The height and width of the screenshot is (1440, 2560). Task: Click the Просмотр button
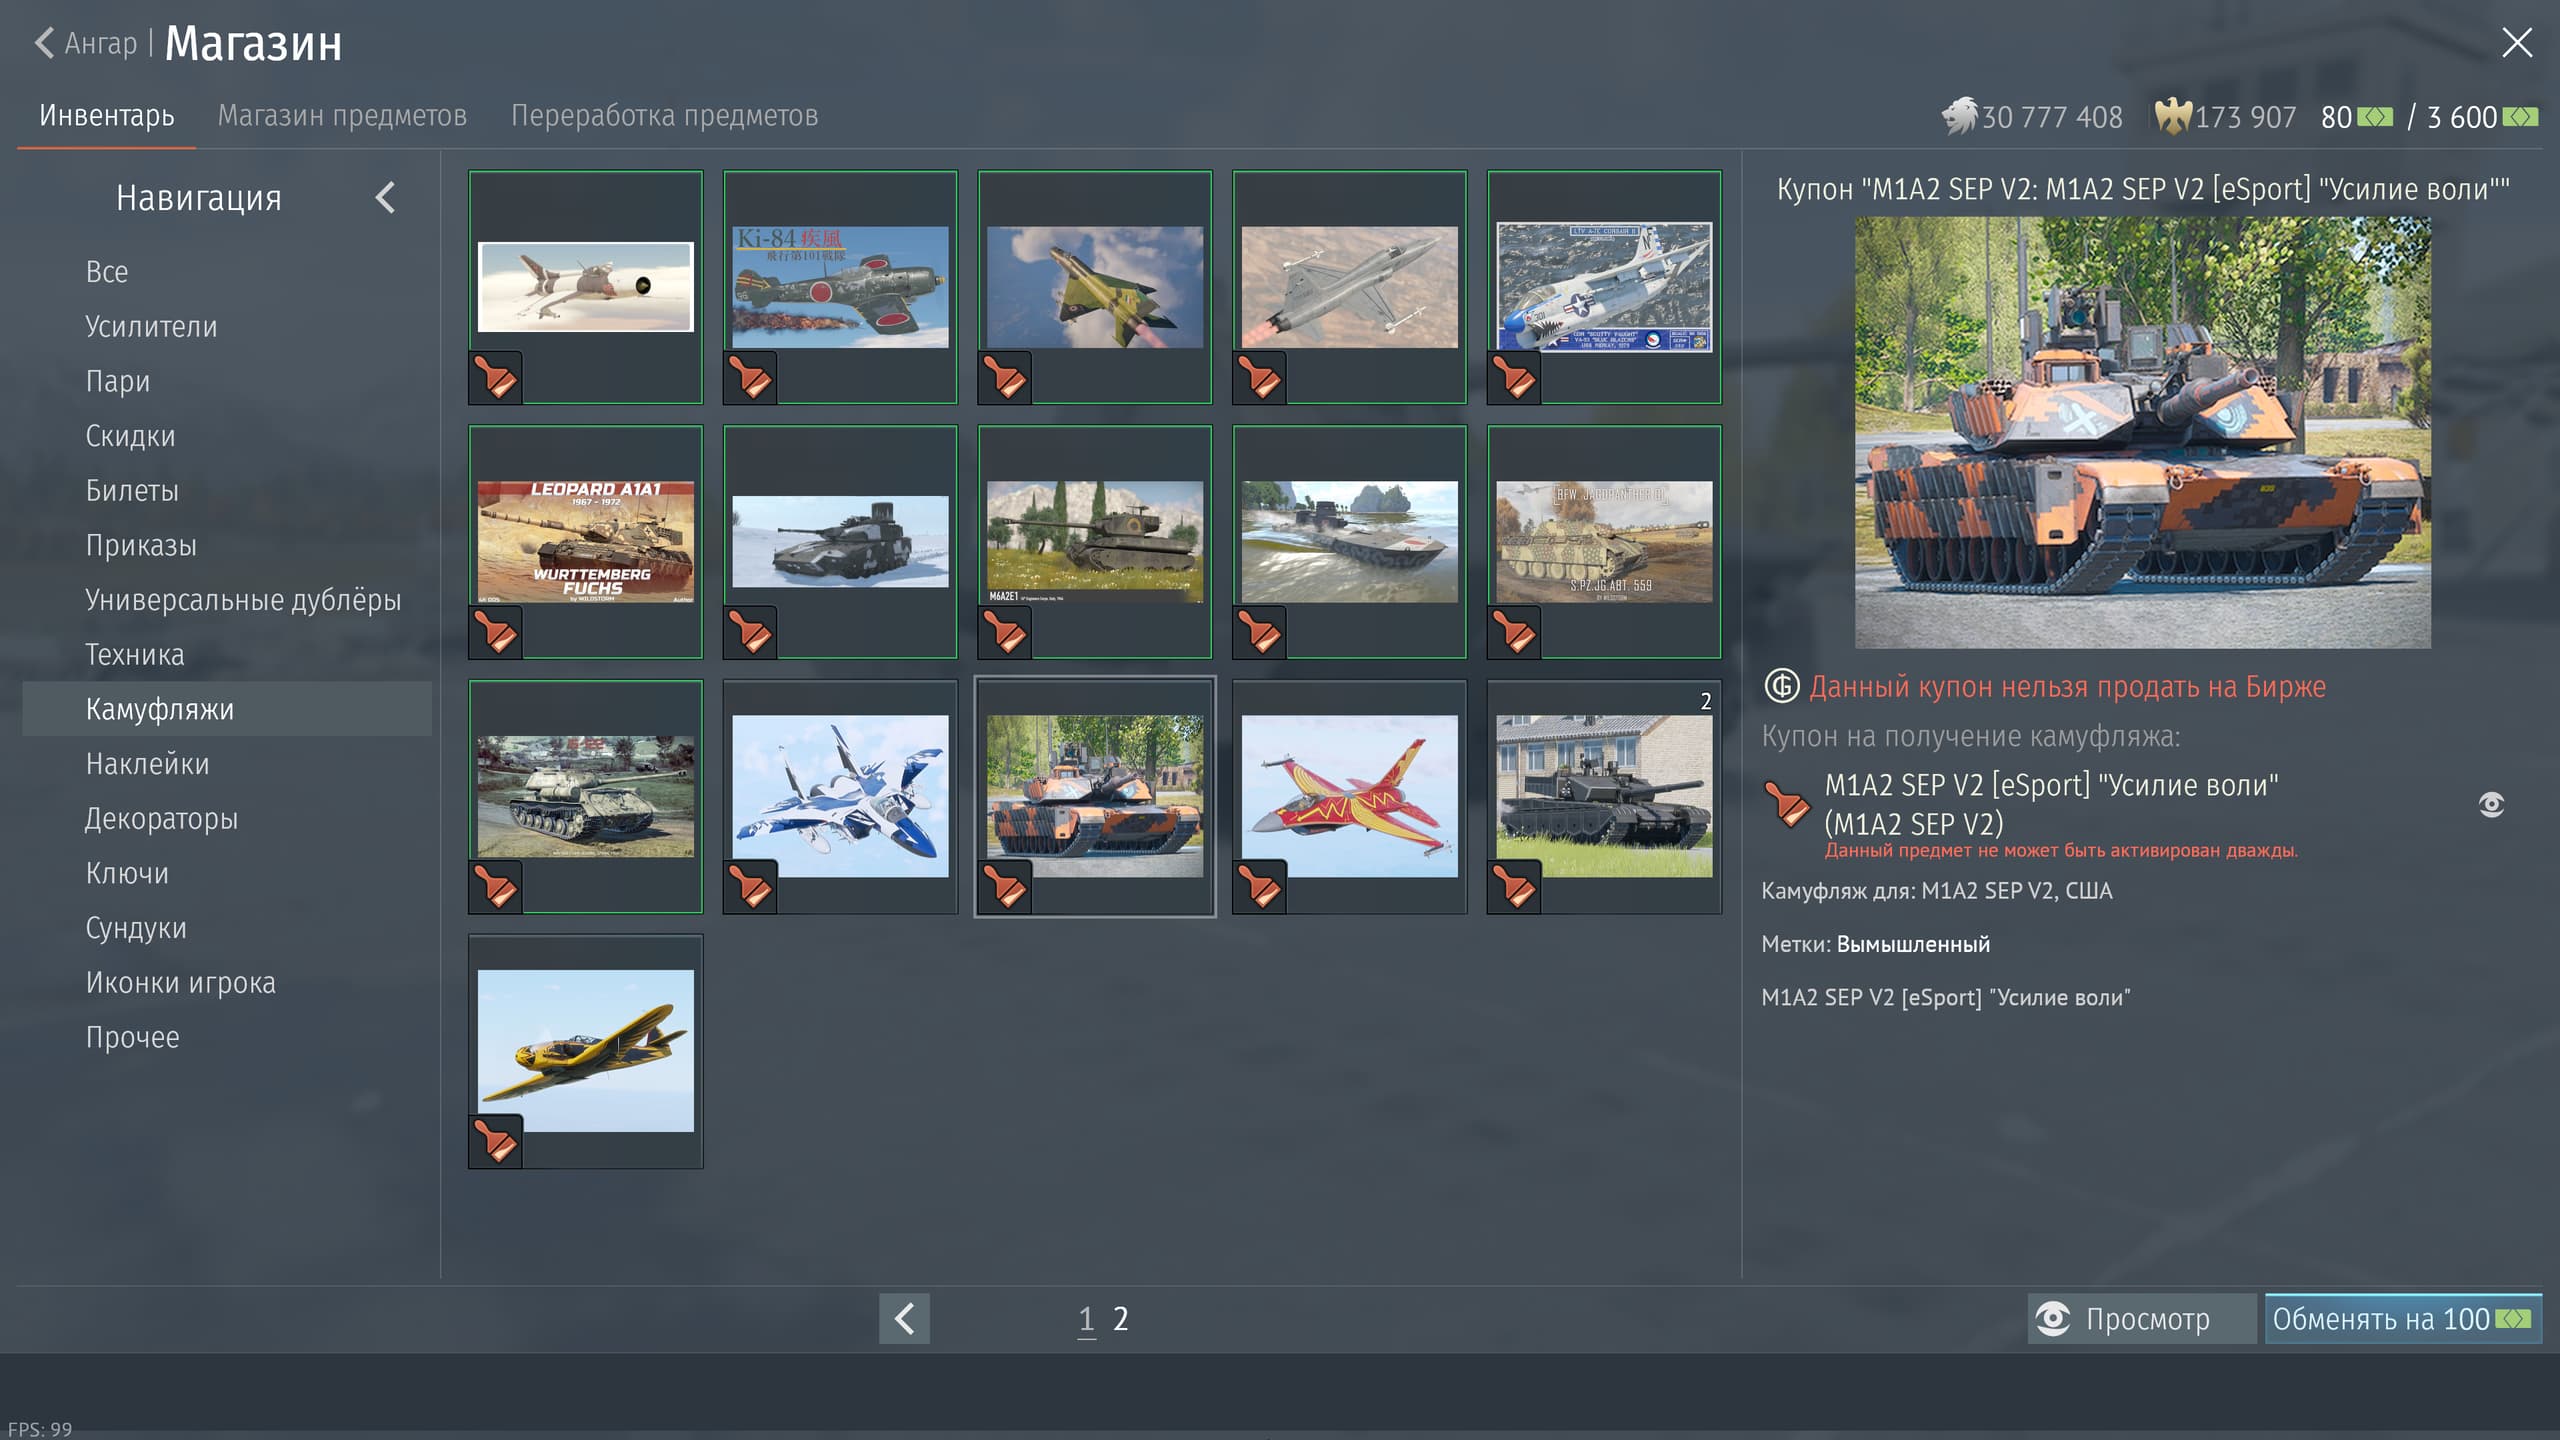coord(2141,1318)
